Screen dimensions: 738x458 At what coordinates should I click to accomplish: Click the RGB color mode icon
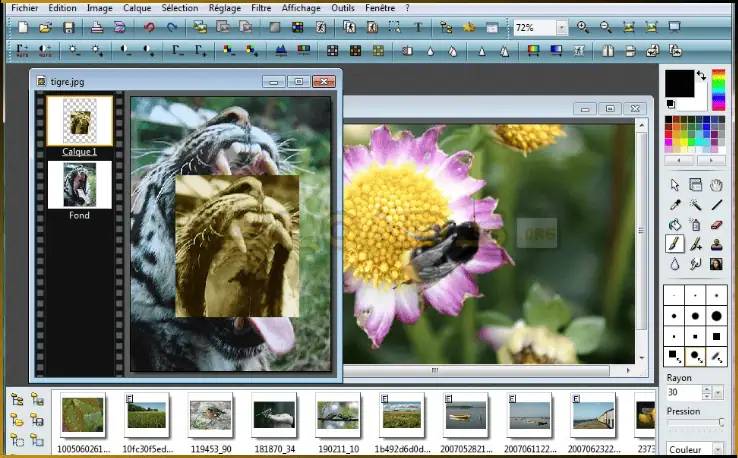297,27
